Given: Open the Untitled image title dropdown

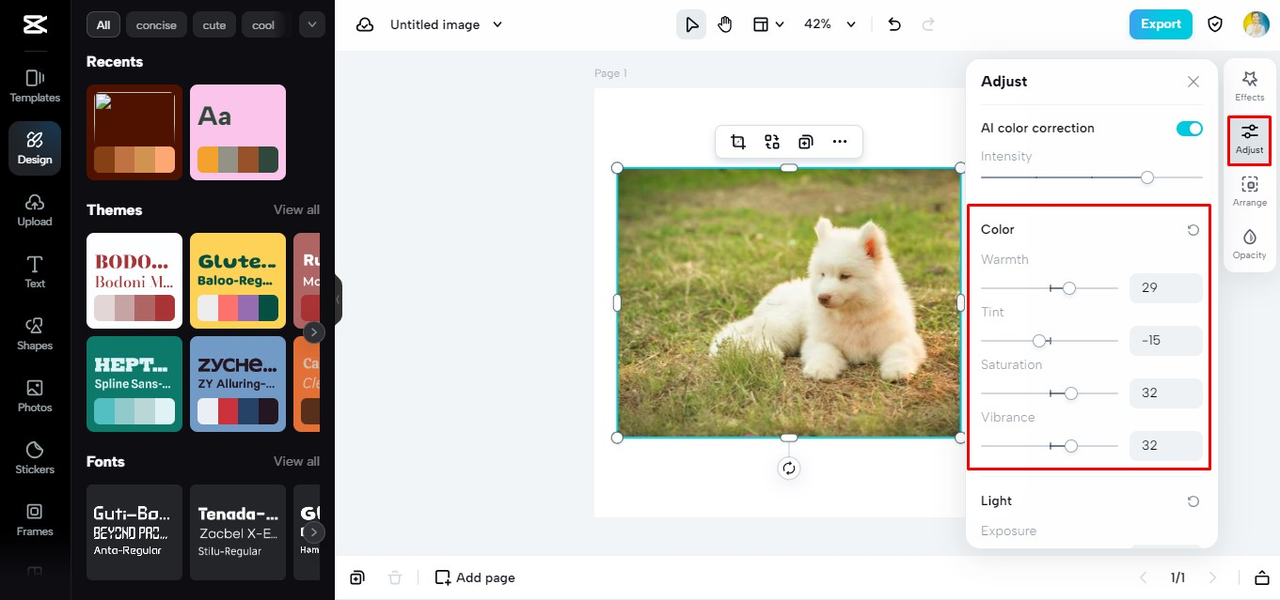Looking at the screenshot, I should click(446, 24).
